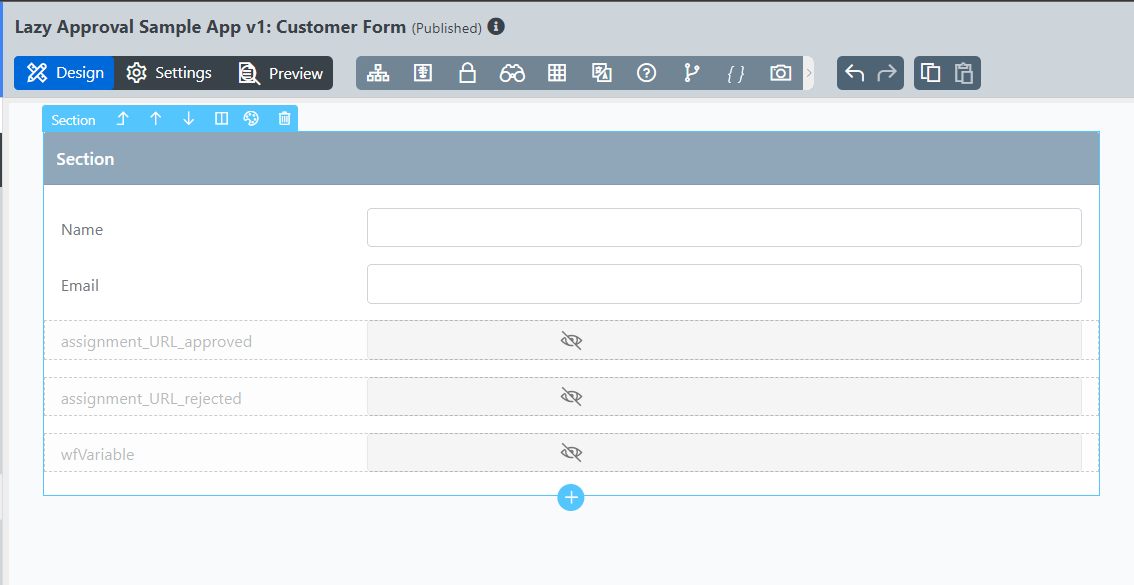Viewport: 1134px width, 585px height.
Task: Switch to the Settings tab
Action: pyautogui.click(x=169, y=73)
